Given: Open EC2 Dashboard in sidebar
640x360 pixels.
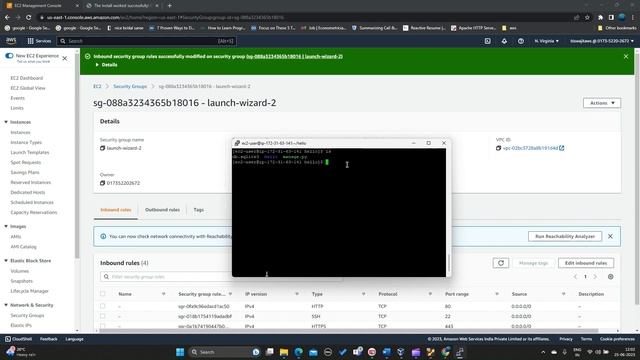Looking at the screenshot, I should tap(27, 78).
